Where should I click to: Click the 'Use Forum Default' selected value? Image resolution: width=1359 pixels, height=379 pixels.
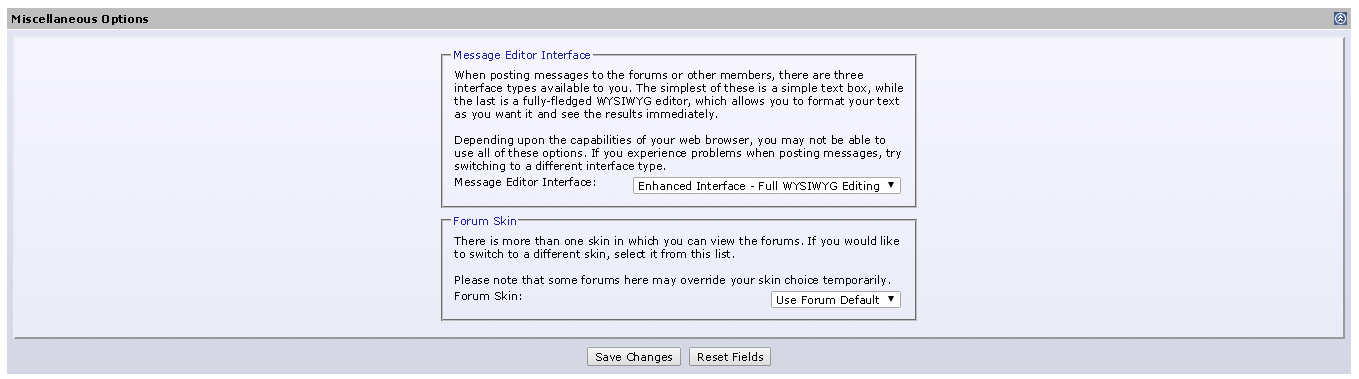pyautogui.click(x=828, y=300)
